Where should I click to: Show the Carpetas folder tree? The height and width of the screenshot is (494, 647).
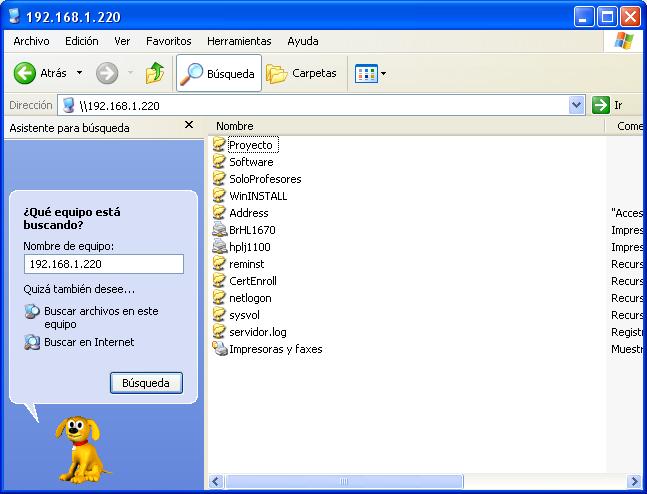[x=302, y=73]
